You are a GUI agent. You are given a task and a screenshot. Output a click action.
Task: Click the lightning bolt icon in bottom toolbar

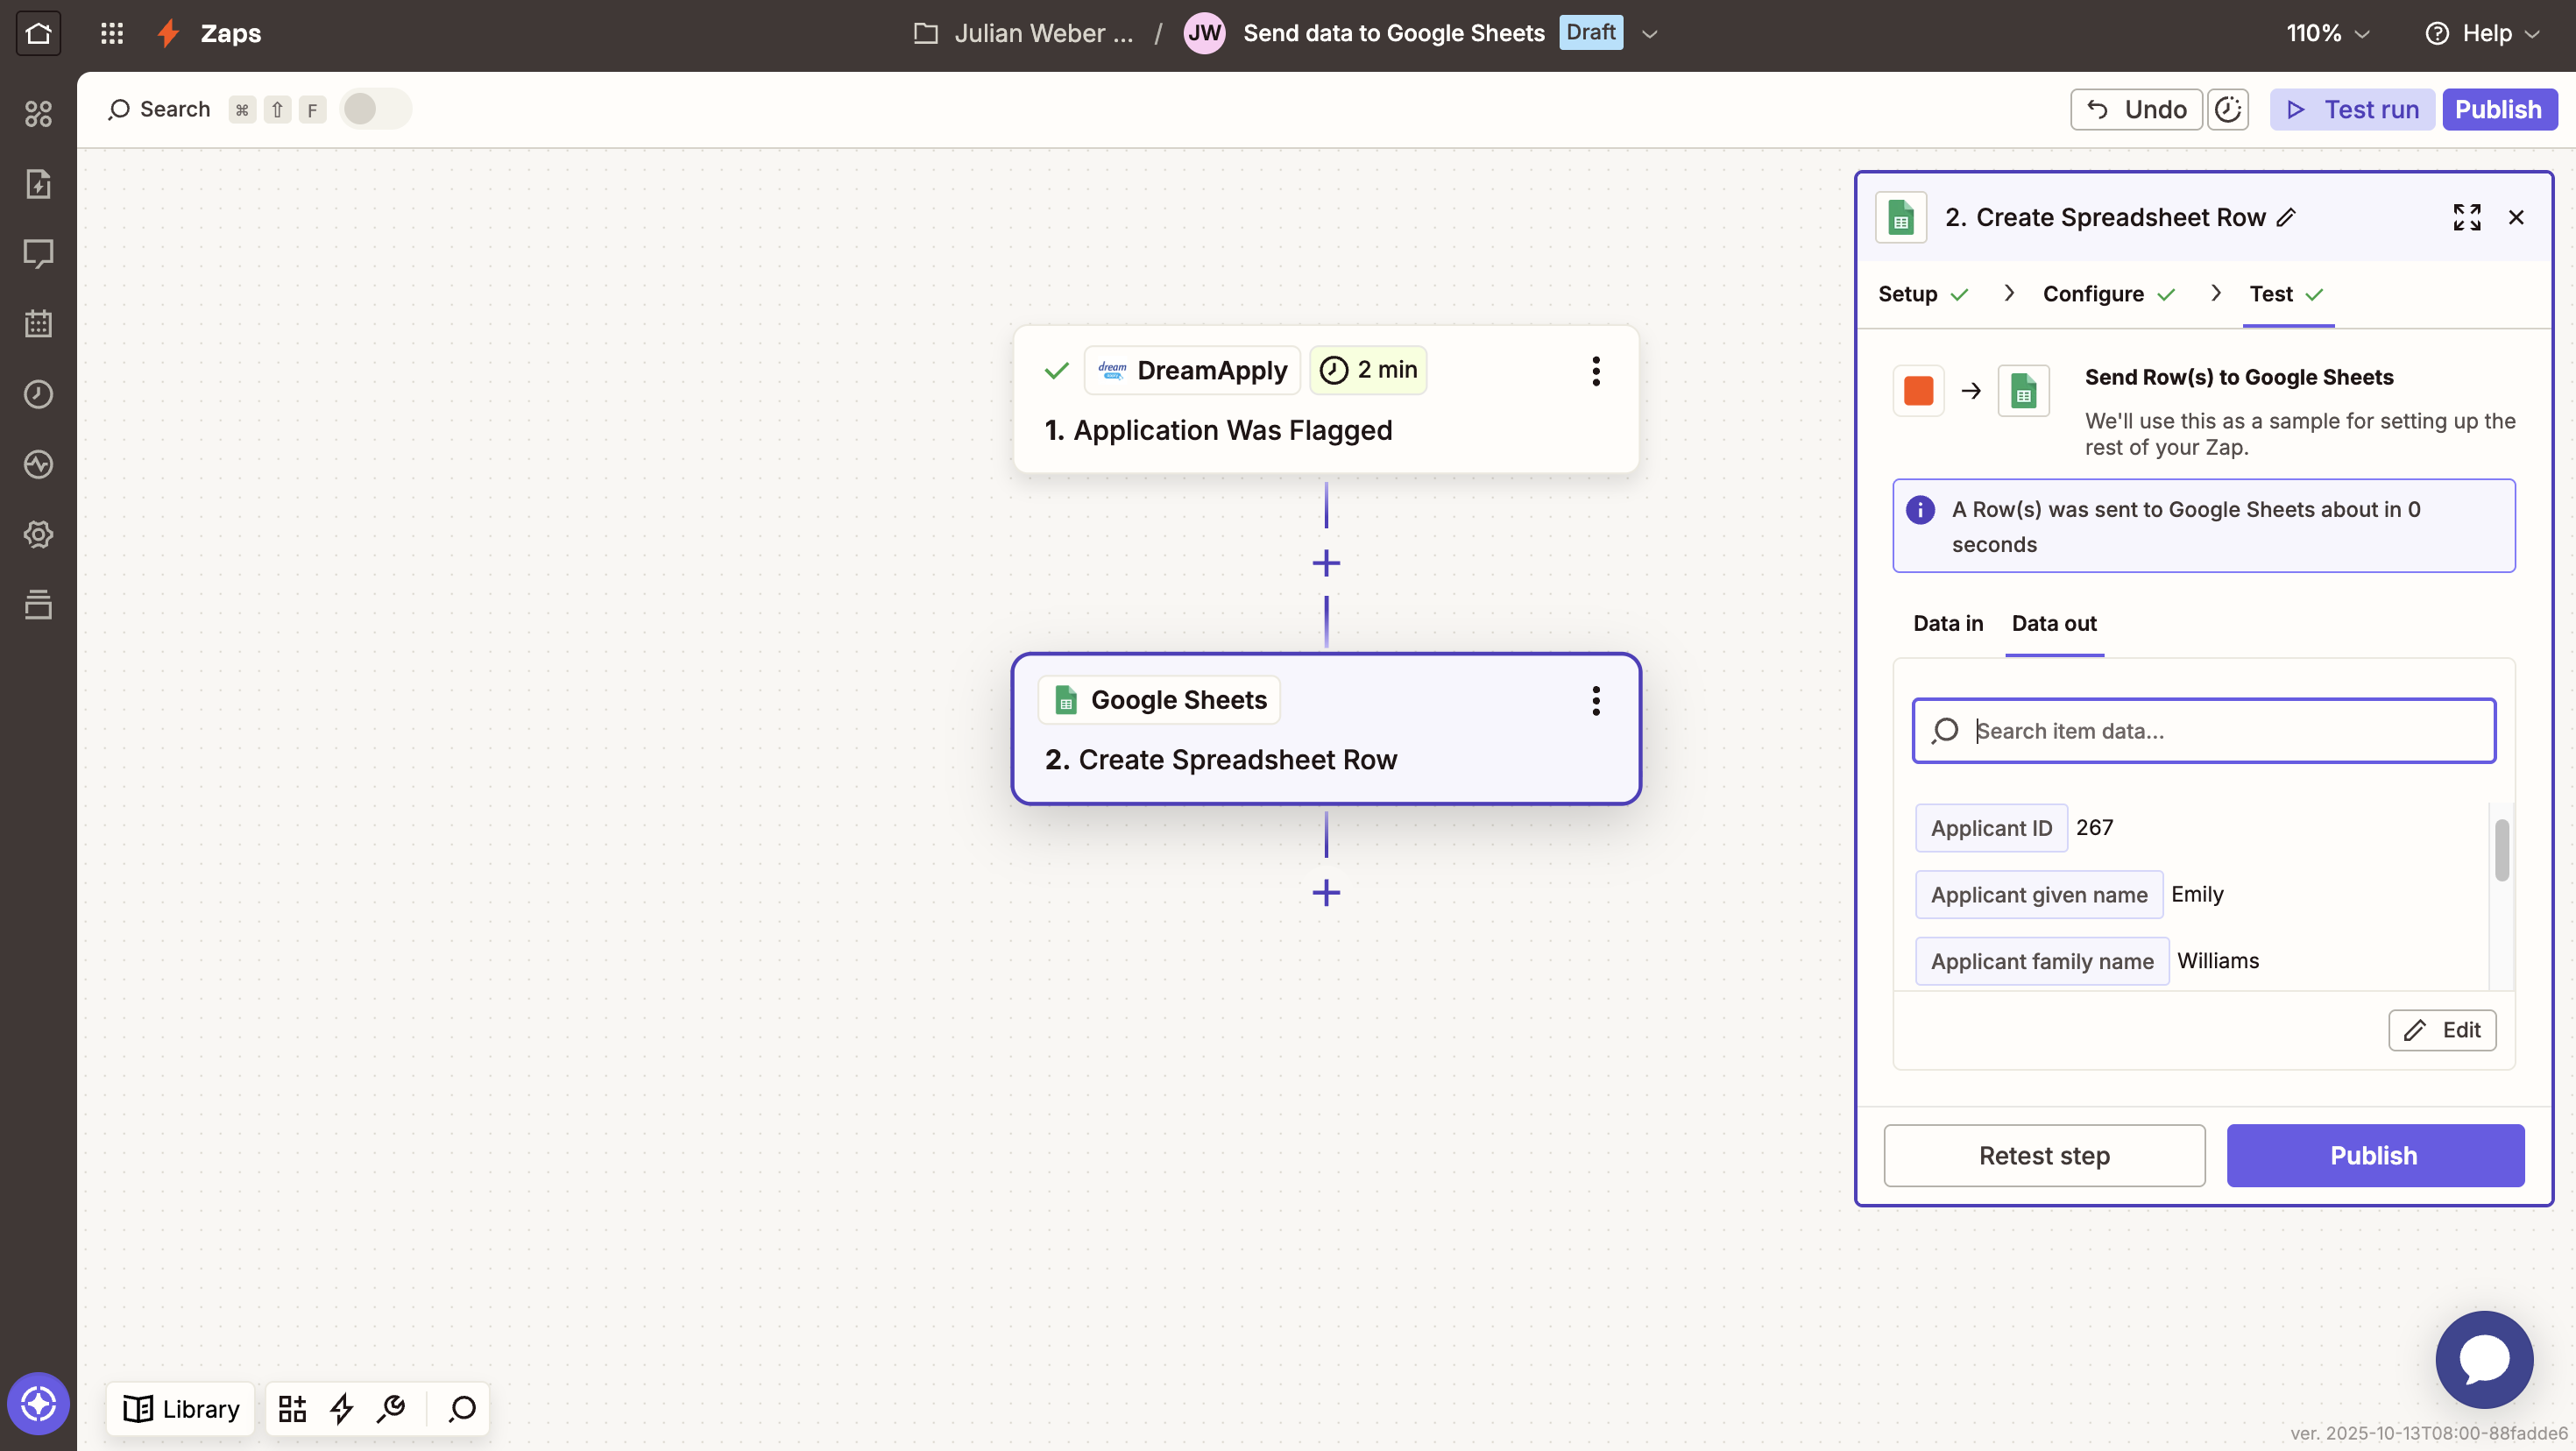pyautogui.click(x=342, y=1408)
